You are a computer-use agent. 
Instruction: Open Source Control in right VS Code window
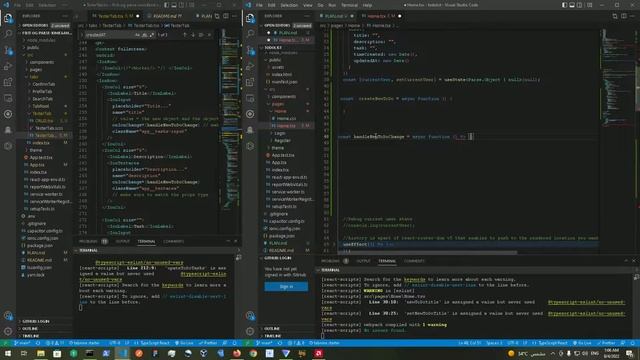pyautogui.click(x=250, y=50)
